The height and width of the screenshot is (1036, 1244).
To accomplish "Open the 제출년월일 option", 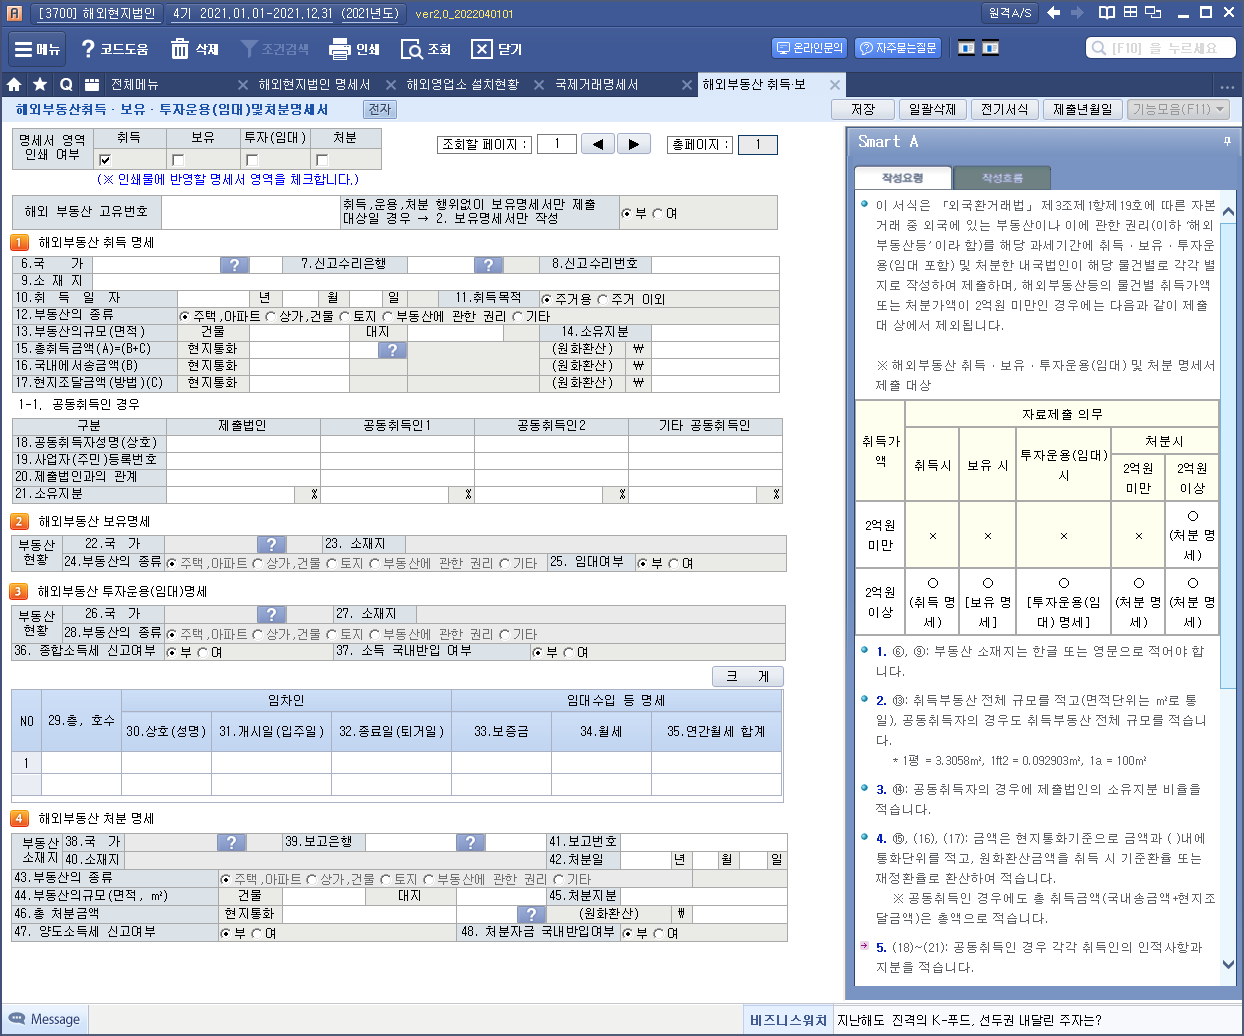I will [1082, 109].
